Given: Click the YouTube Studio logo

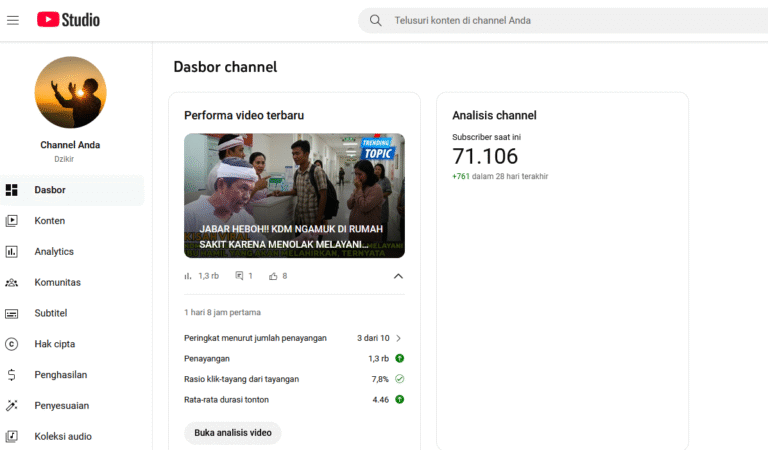Looking at the screenshot, I should pos(68,20).
